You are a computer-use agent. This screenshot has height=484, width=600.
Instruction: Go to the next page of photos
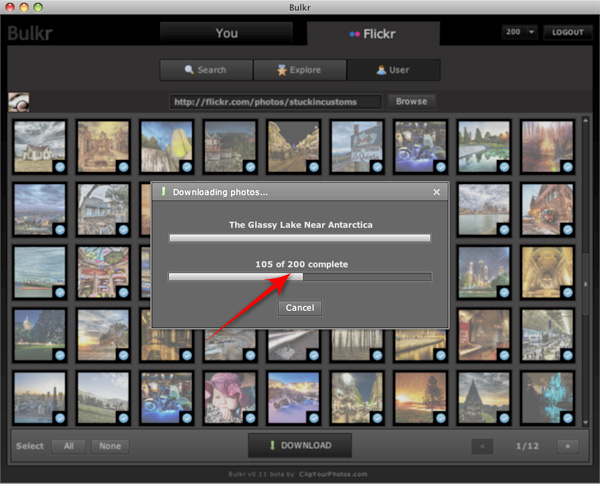pyautogui.click(x=567, y=446)
